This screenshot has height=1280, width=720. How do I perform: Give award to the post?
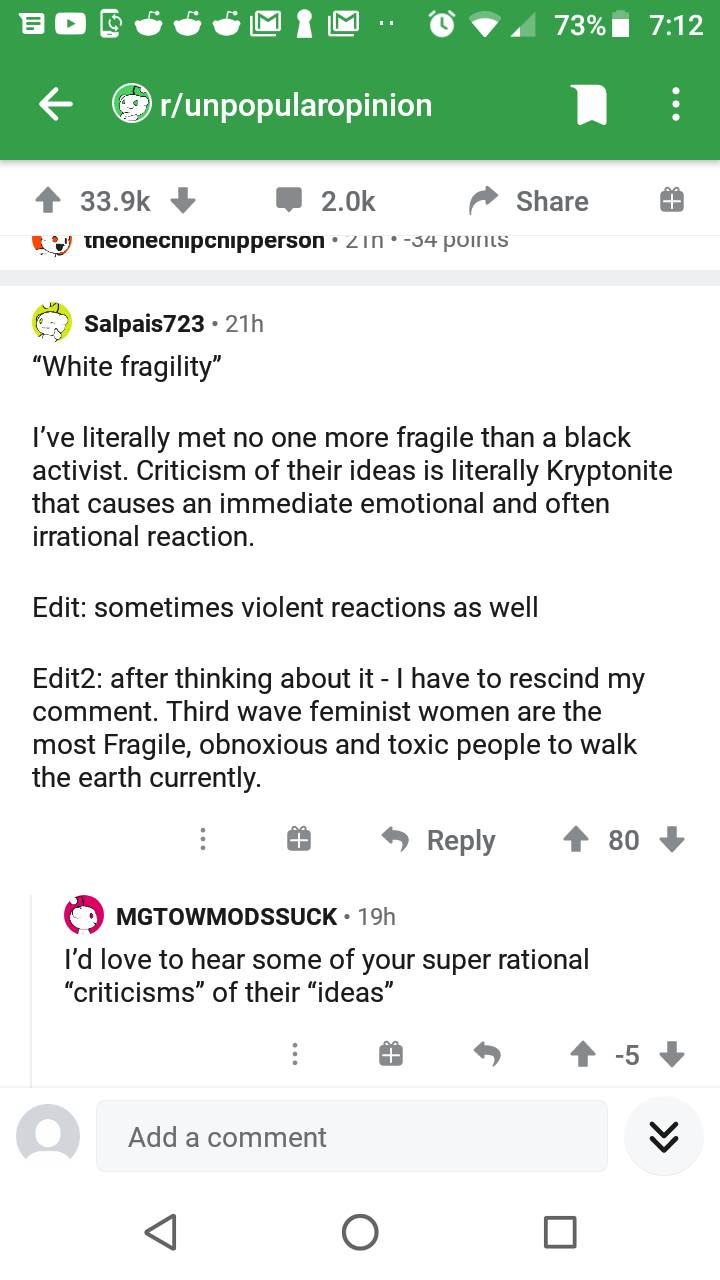(x=671, y=201)
